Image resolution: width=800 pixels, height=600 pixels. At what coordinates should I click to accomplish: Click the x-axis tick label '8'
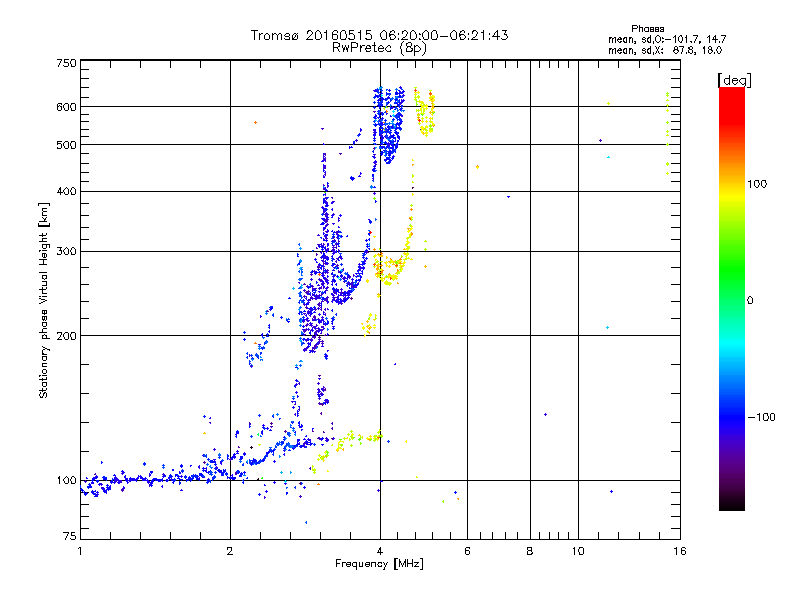coord(530,551)
